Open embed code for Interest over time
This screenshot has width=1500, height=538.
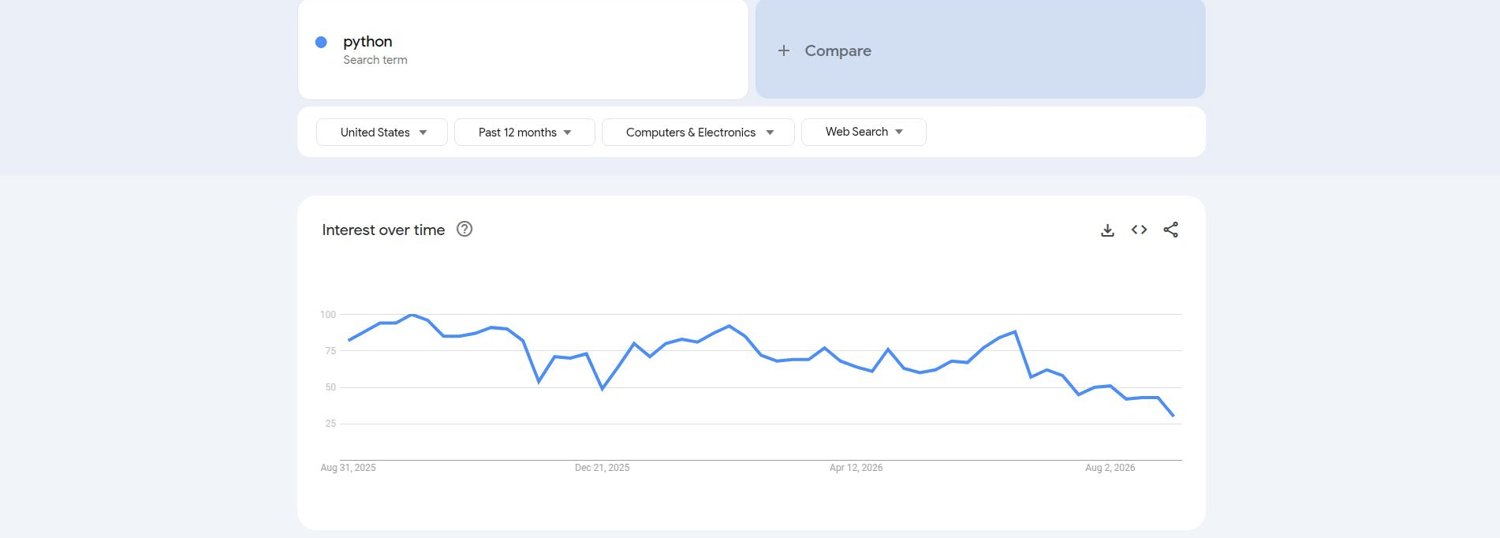1139,230
